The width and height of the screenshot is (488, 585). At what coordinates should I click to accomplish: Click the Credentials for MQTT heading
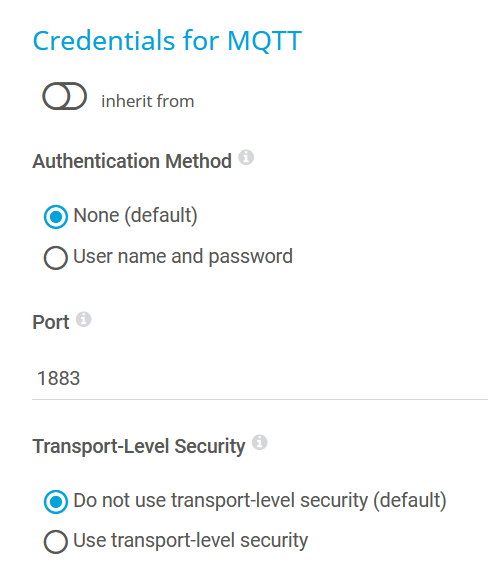point(167,40)
